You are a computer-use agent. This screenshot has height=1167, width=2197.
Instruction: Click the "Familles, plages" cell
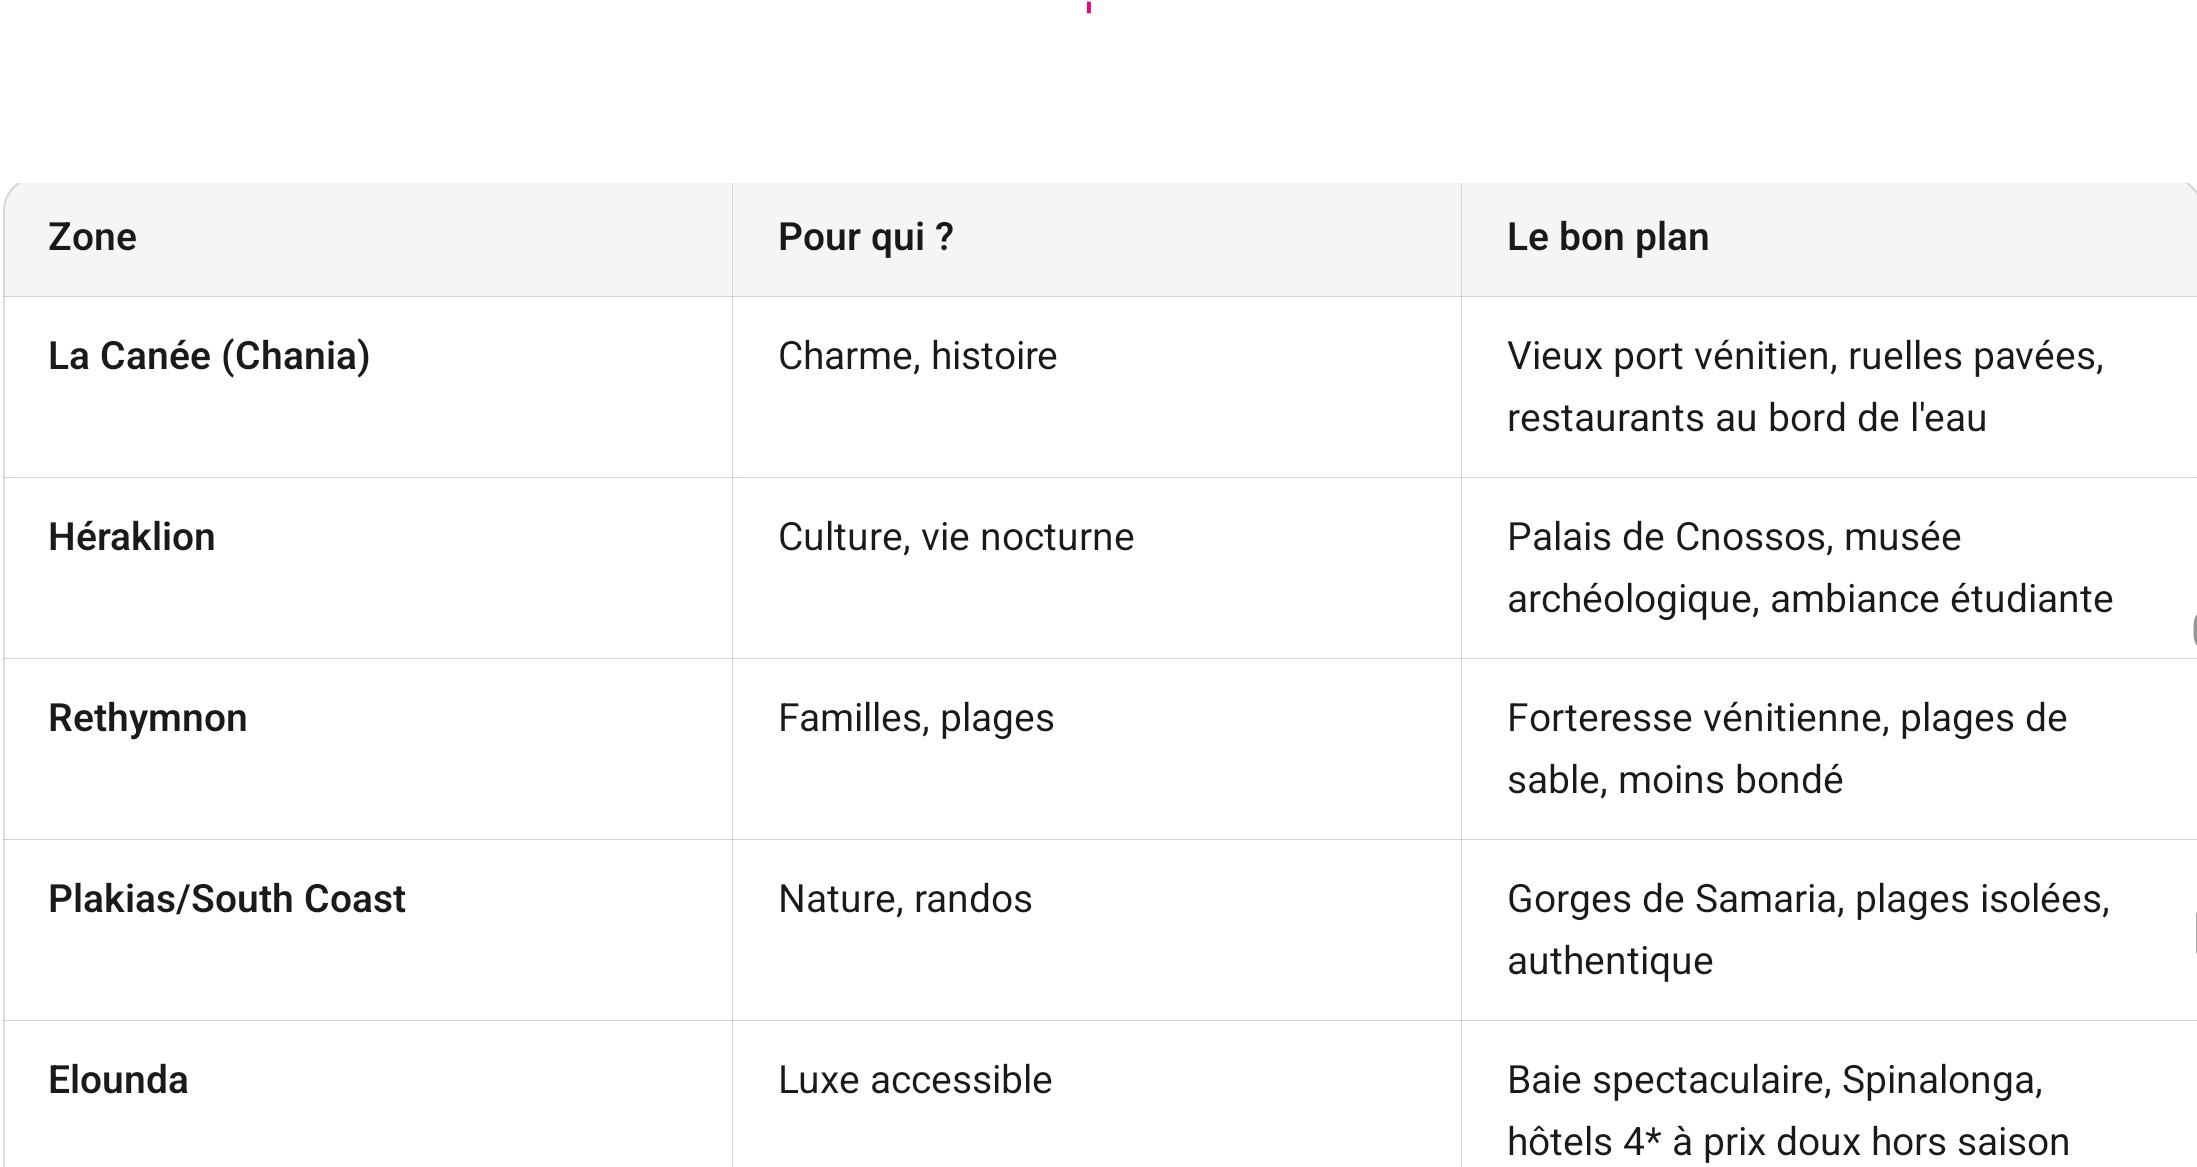pos(915,719)
